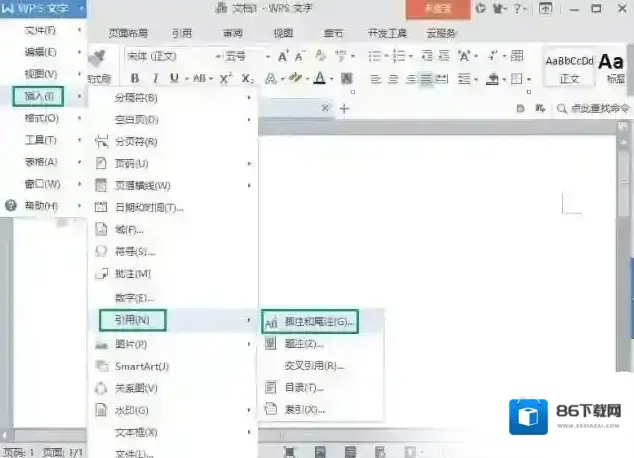Apply the 正文 style thumbnail
The height and width of the screenshot is (458, 634).
pos(569,69)
